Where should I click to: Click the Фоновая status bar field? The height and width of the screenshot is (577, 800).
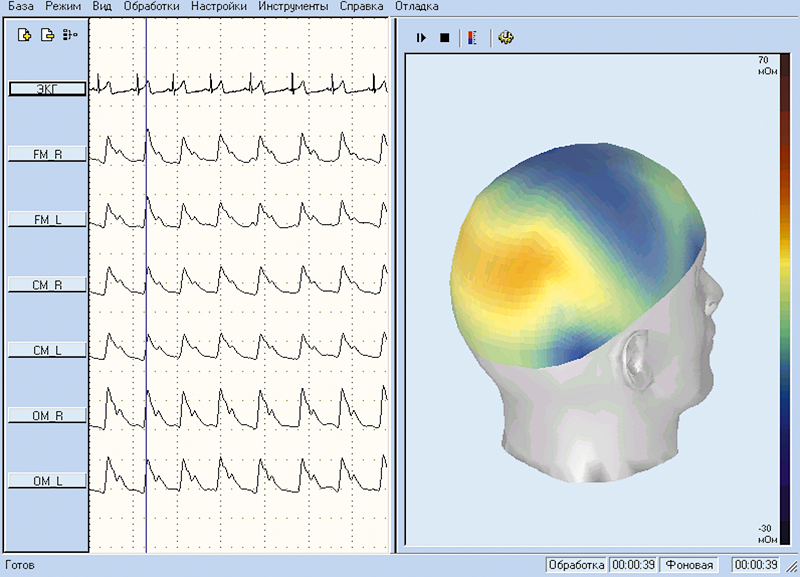690,565
